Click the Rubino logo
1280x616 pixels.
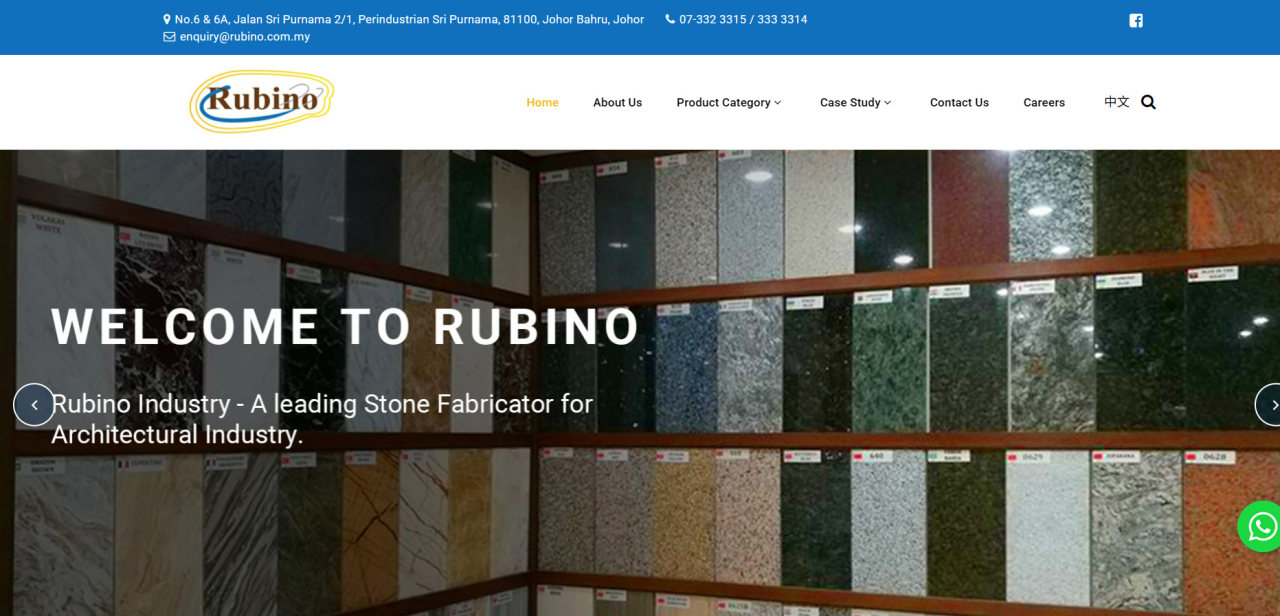click(x=260, y=101)
